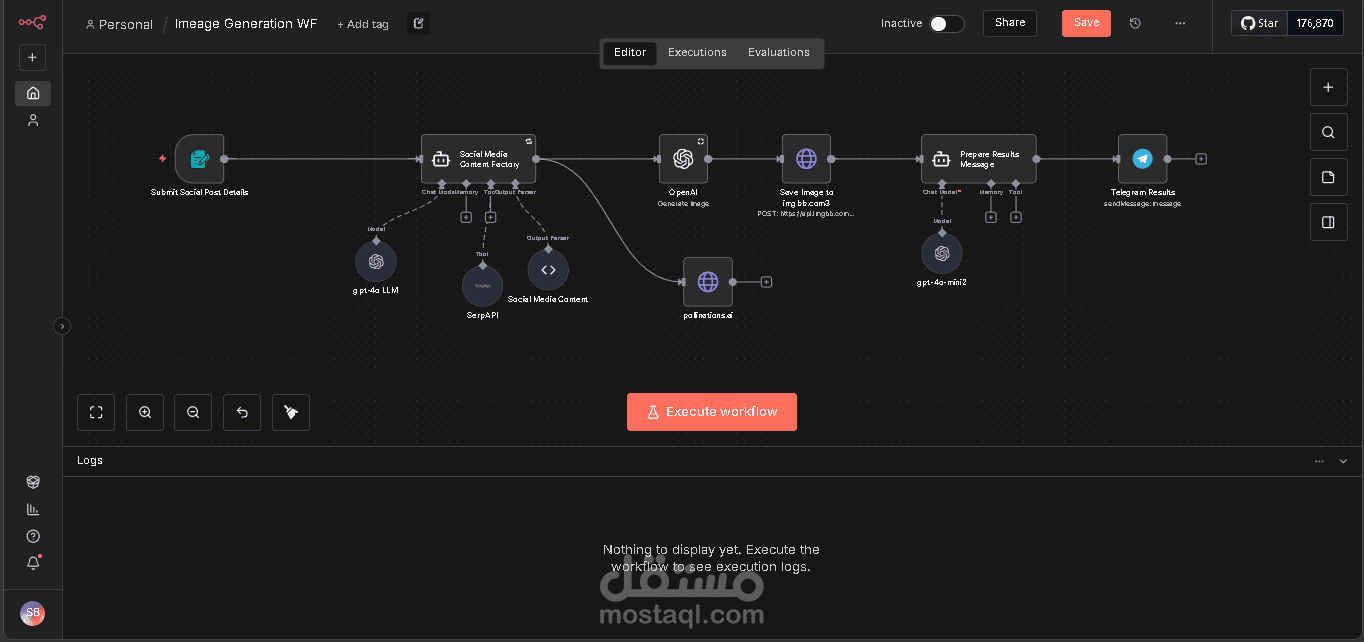Click the Add tag button

pos(362,24)
